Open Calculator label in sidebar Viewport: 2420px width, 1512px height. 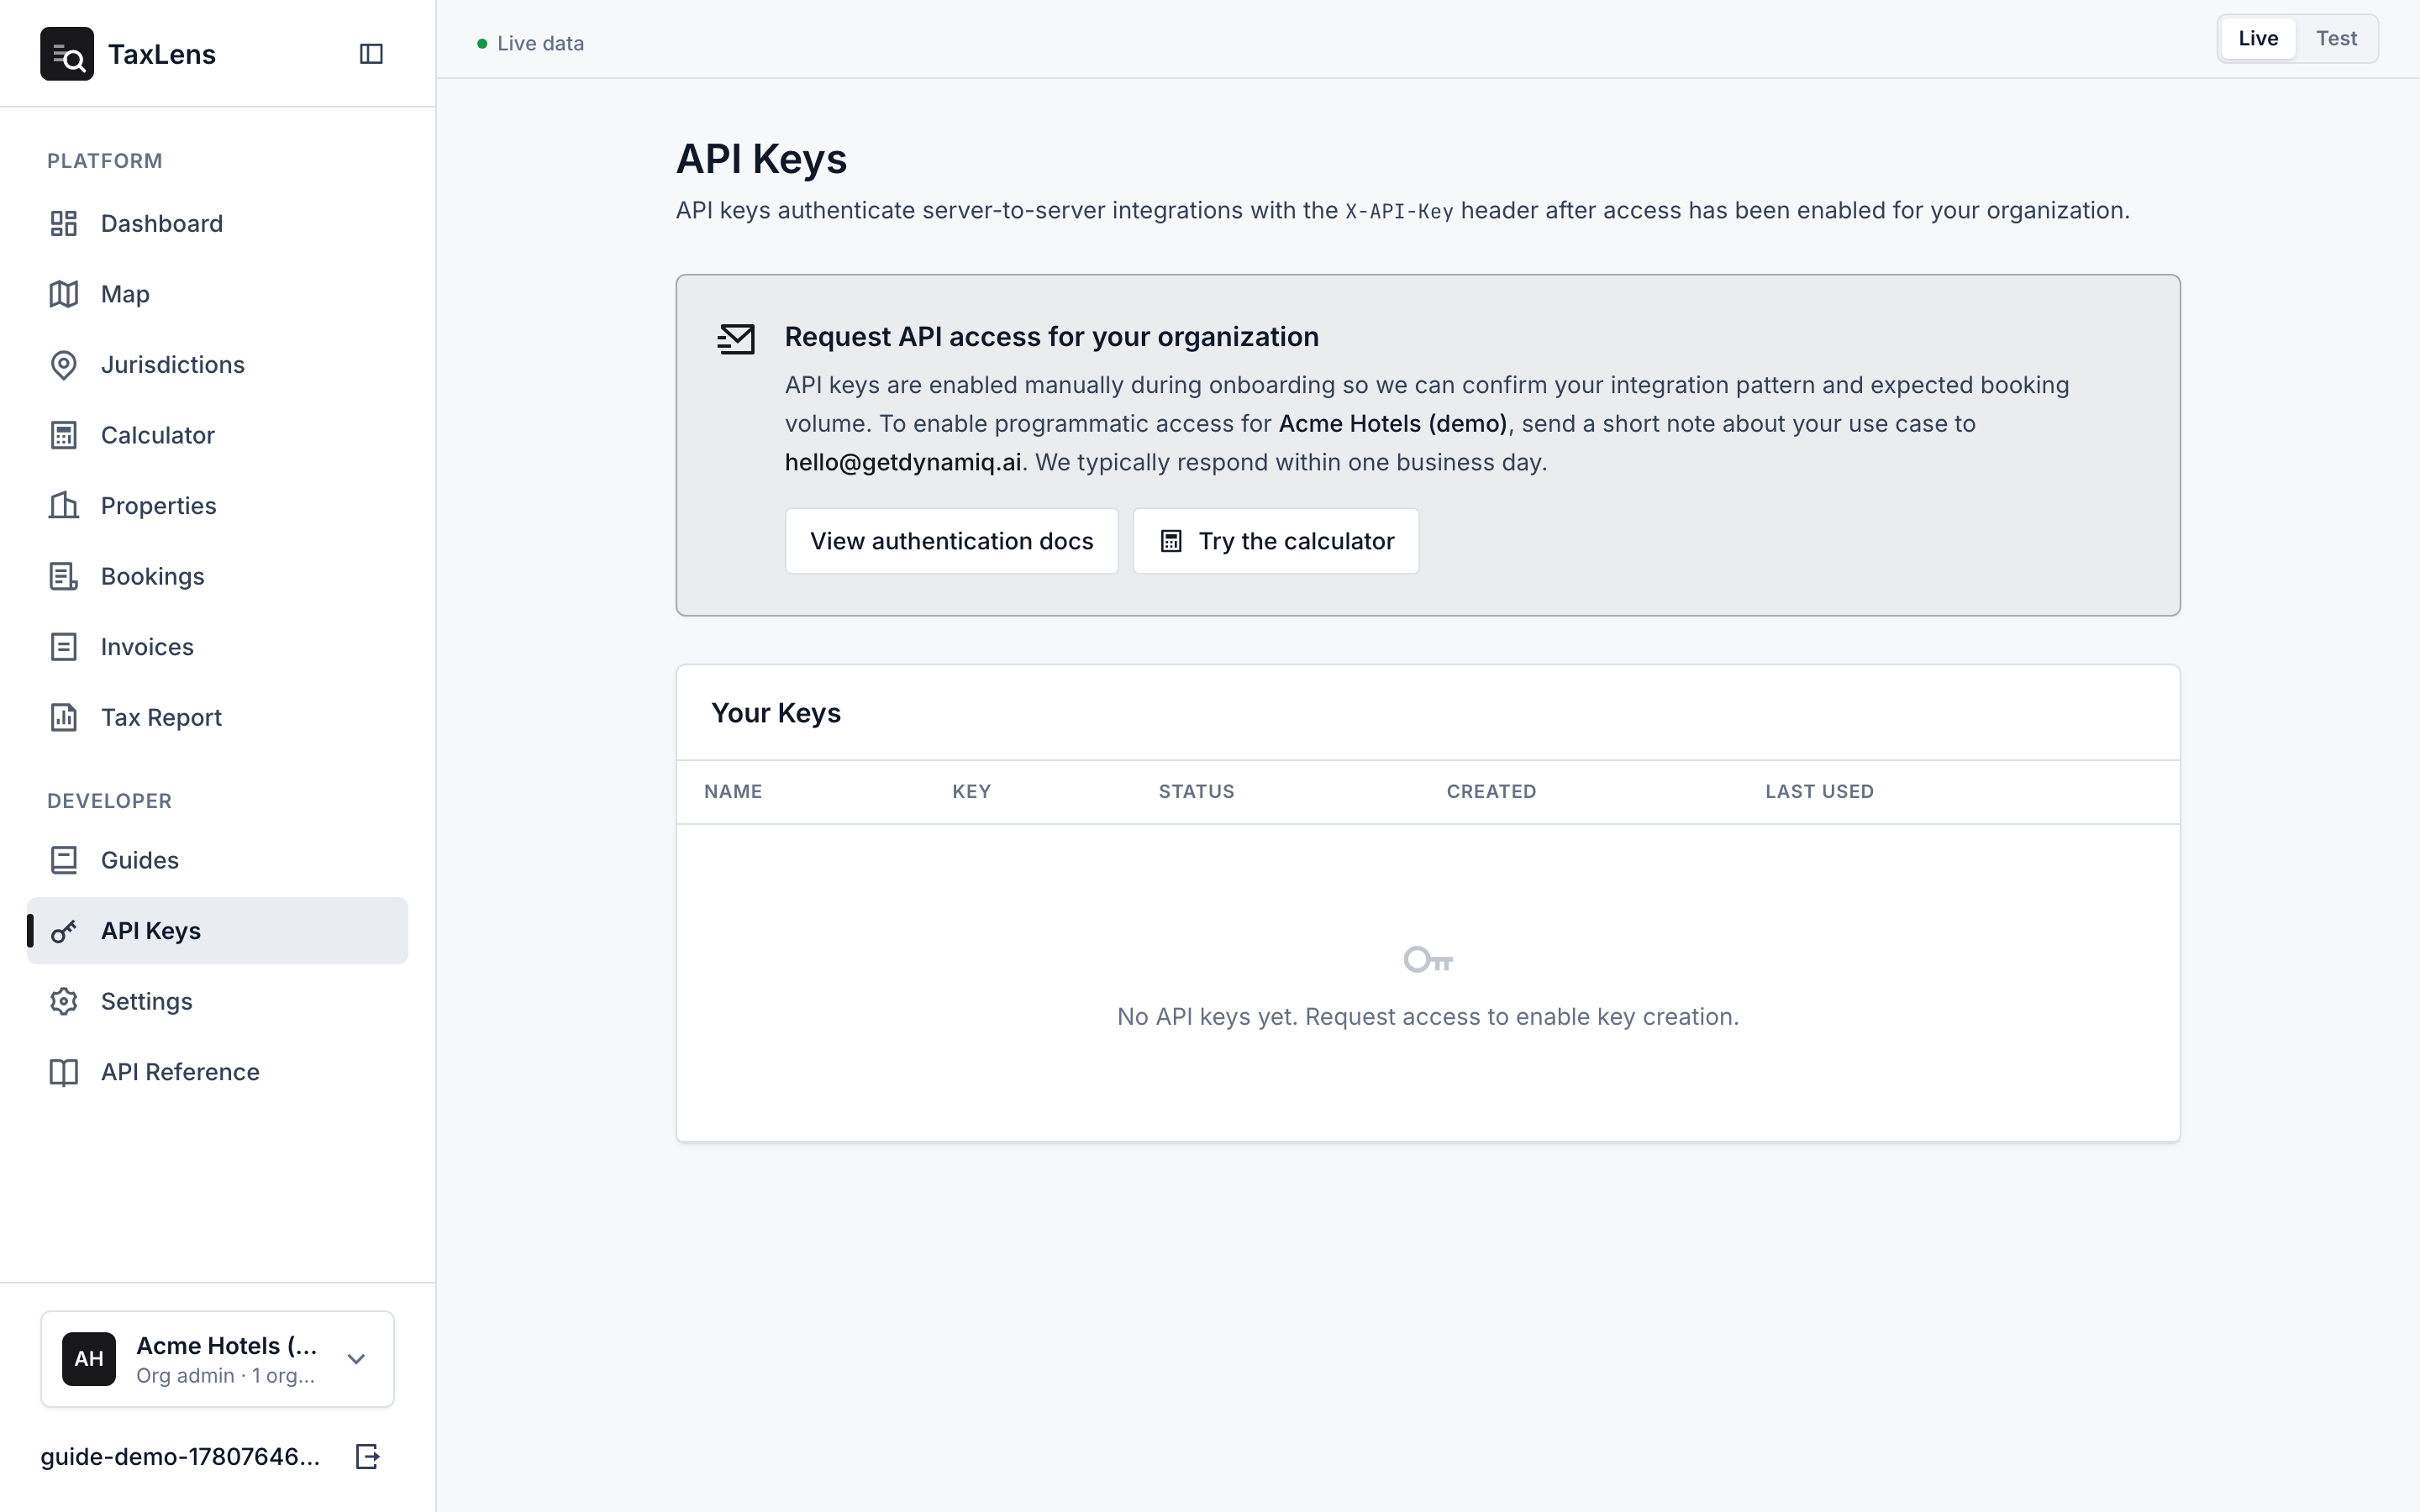coord(158,435)
